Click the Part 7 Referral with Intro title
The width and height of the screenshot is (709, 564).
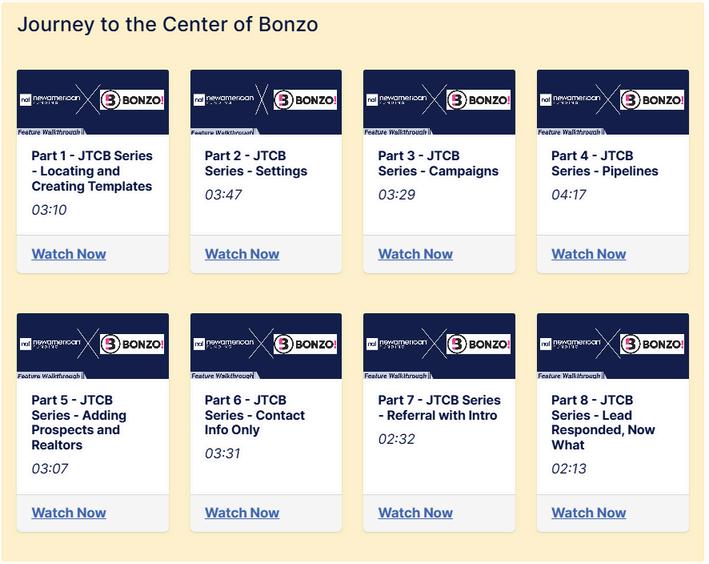click(439, 408)
